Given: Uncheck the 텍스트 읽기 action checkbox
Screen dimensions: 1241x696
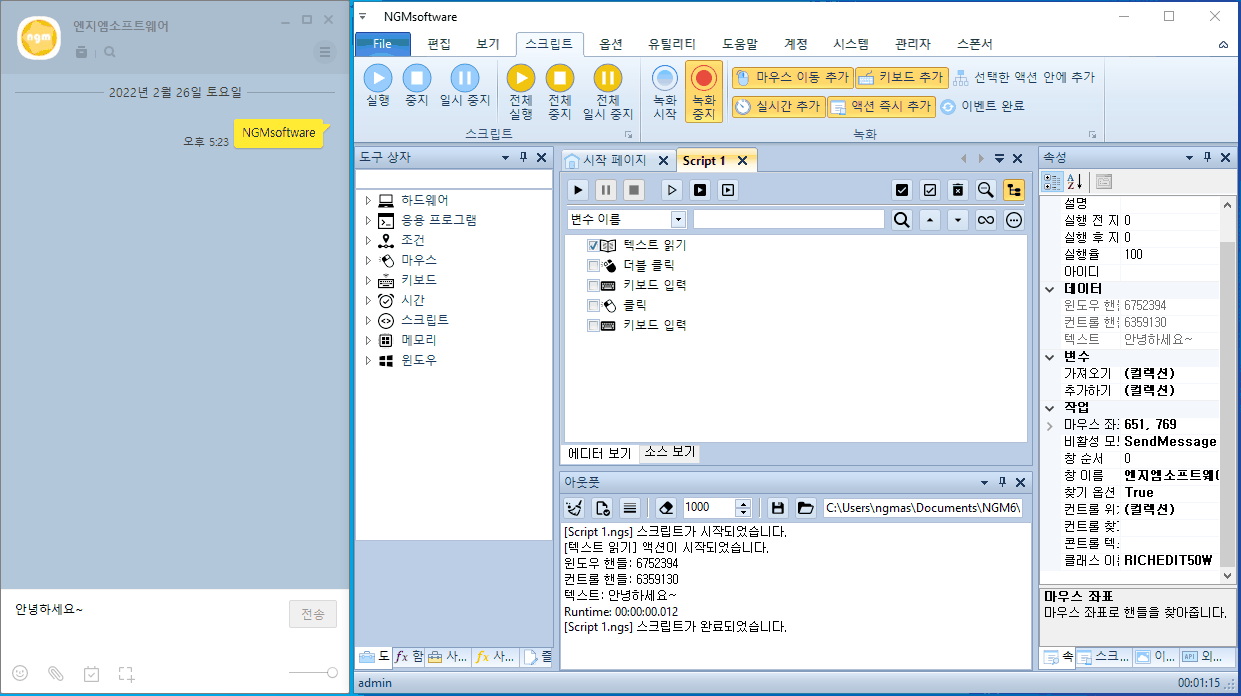Looking at the screenshot, I should click(593, 245).
